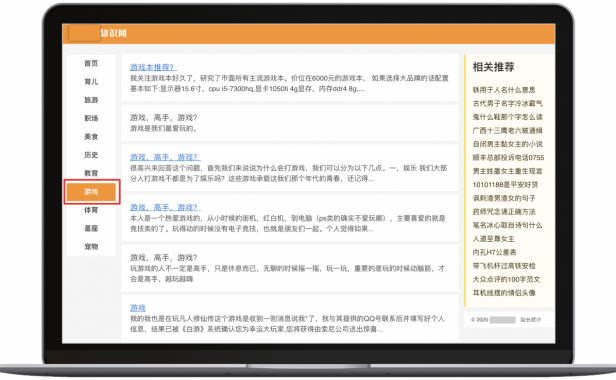Click the 站长统计 footer link

point(531,320)
